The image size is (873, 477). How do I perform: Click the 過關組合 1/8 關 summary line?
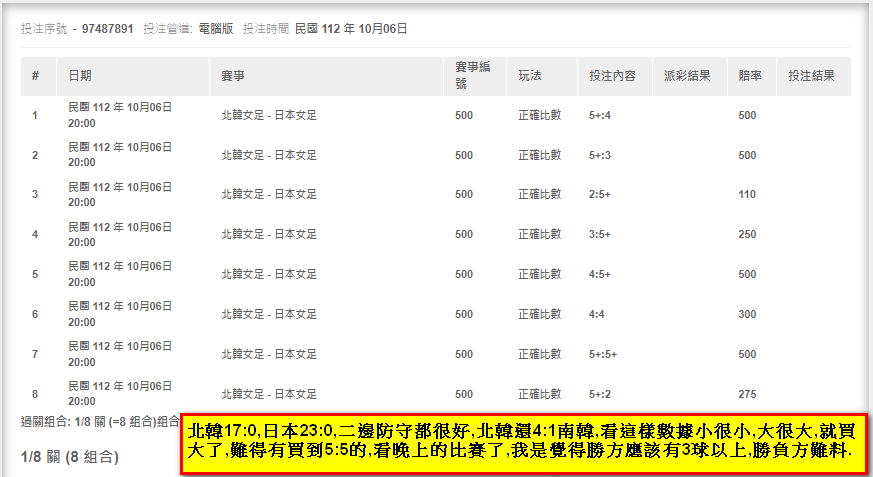(x=100, y=422)
